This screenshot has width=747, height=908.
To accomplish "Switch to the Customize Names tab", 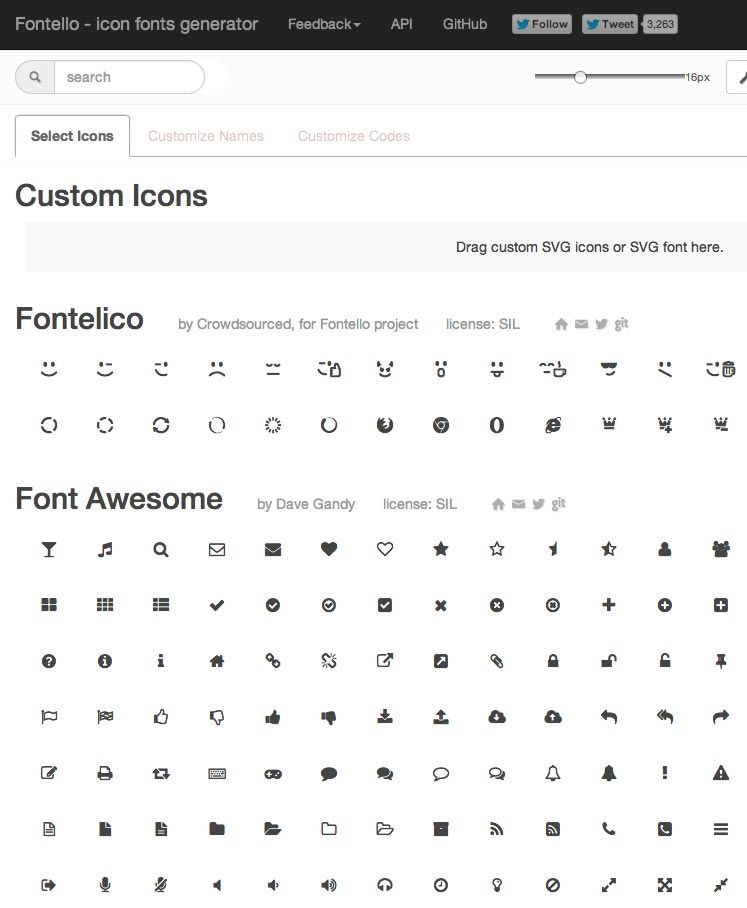I will [205, 136].
